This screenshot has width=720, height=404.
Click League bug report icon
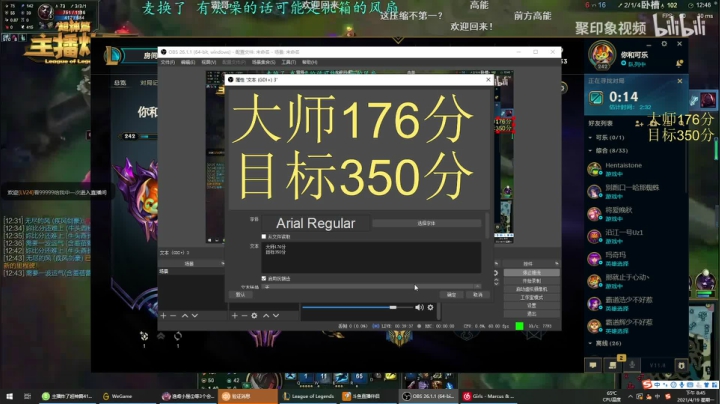pyautogui.click(x=681, y=365)
